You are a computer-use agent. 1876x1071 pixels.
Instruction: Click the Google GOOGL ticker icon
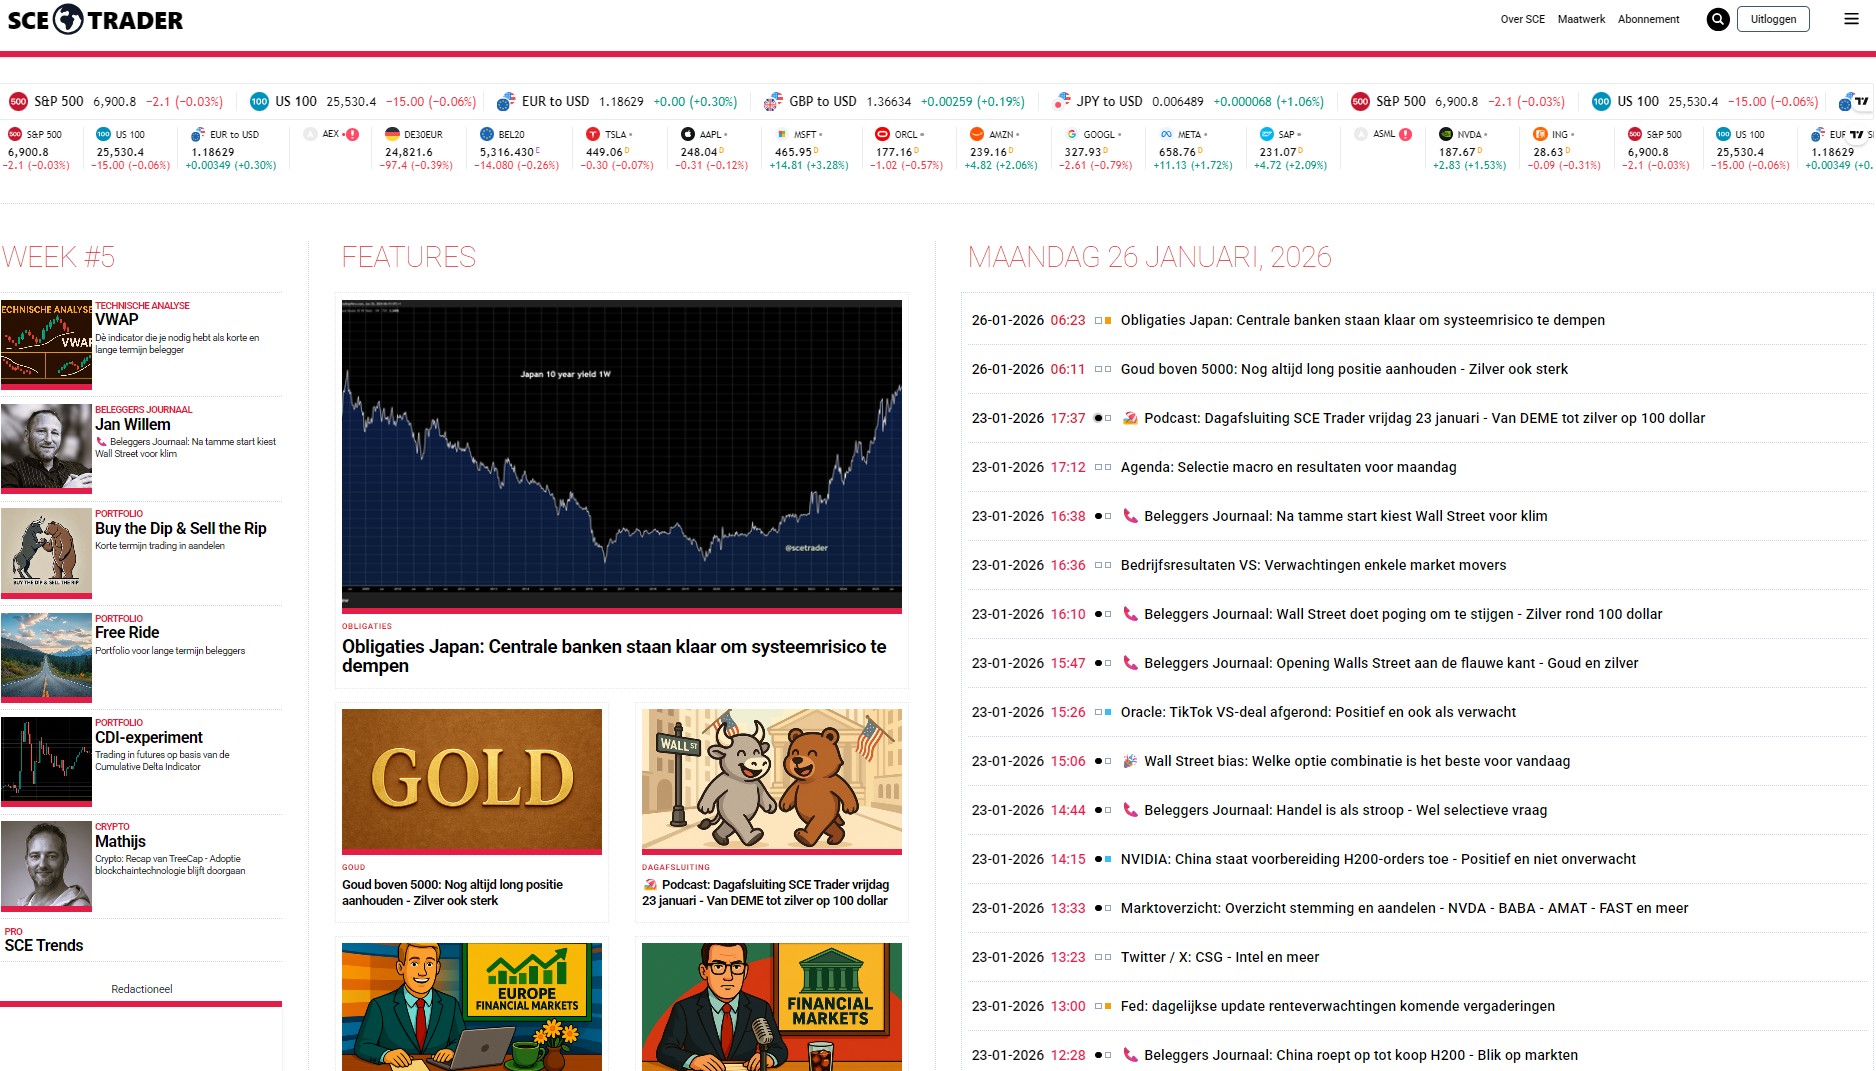(1072, 134)
